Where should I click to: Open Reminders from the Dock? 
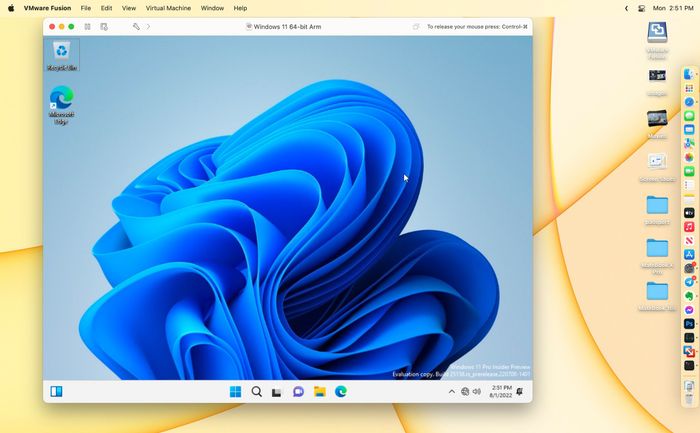coord(689,185)
